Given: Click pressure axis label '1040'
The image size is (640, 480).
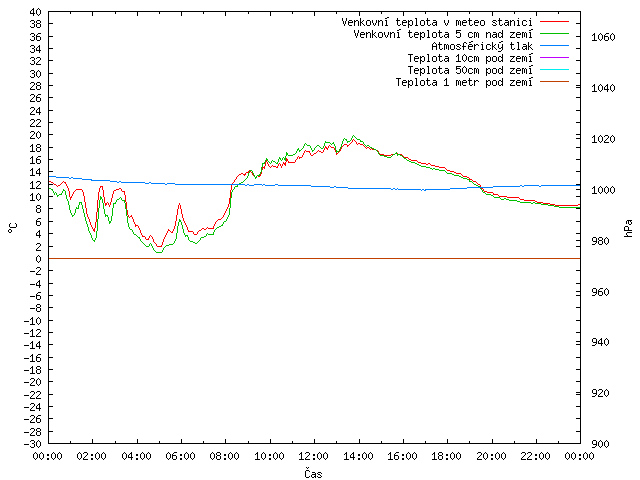Looking at the screenshot, I should 603,88.
